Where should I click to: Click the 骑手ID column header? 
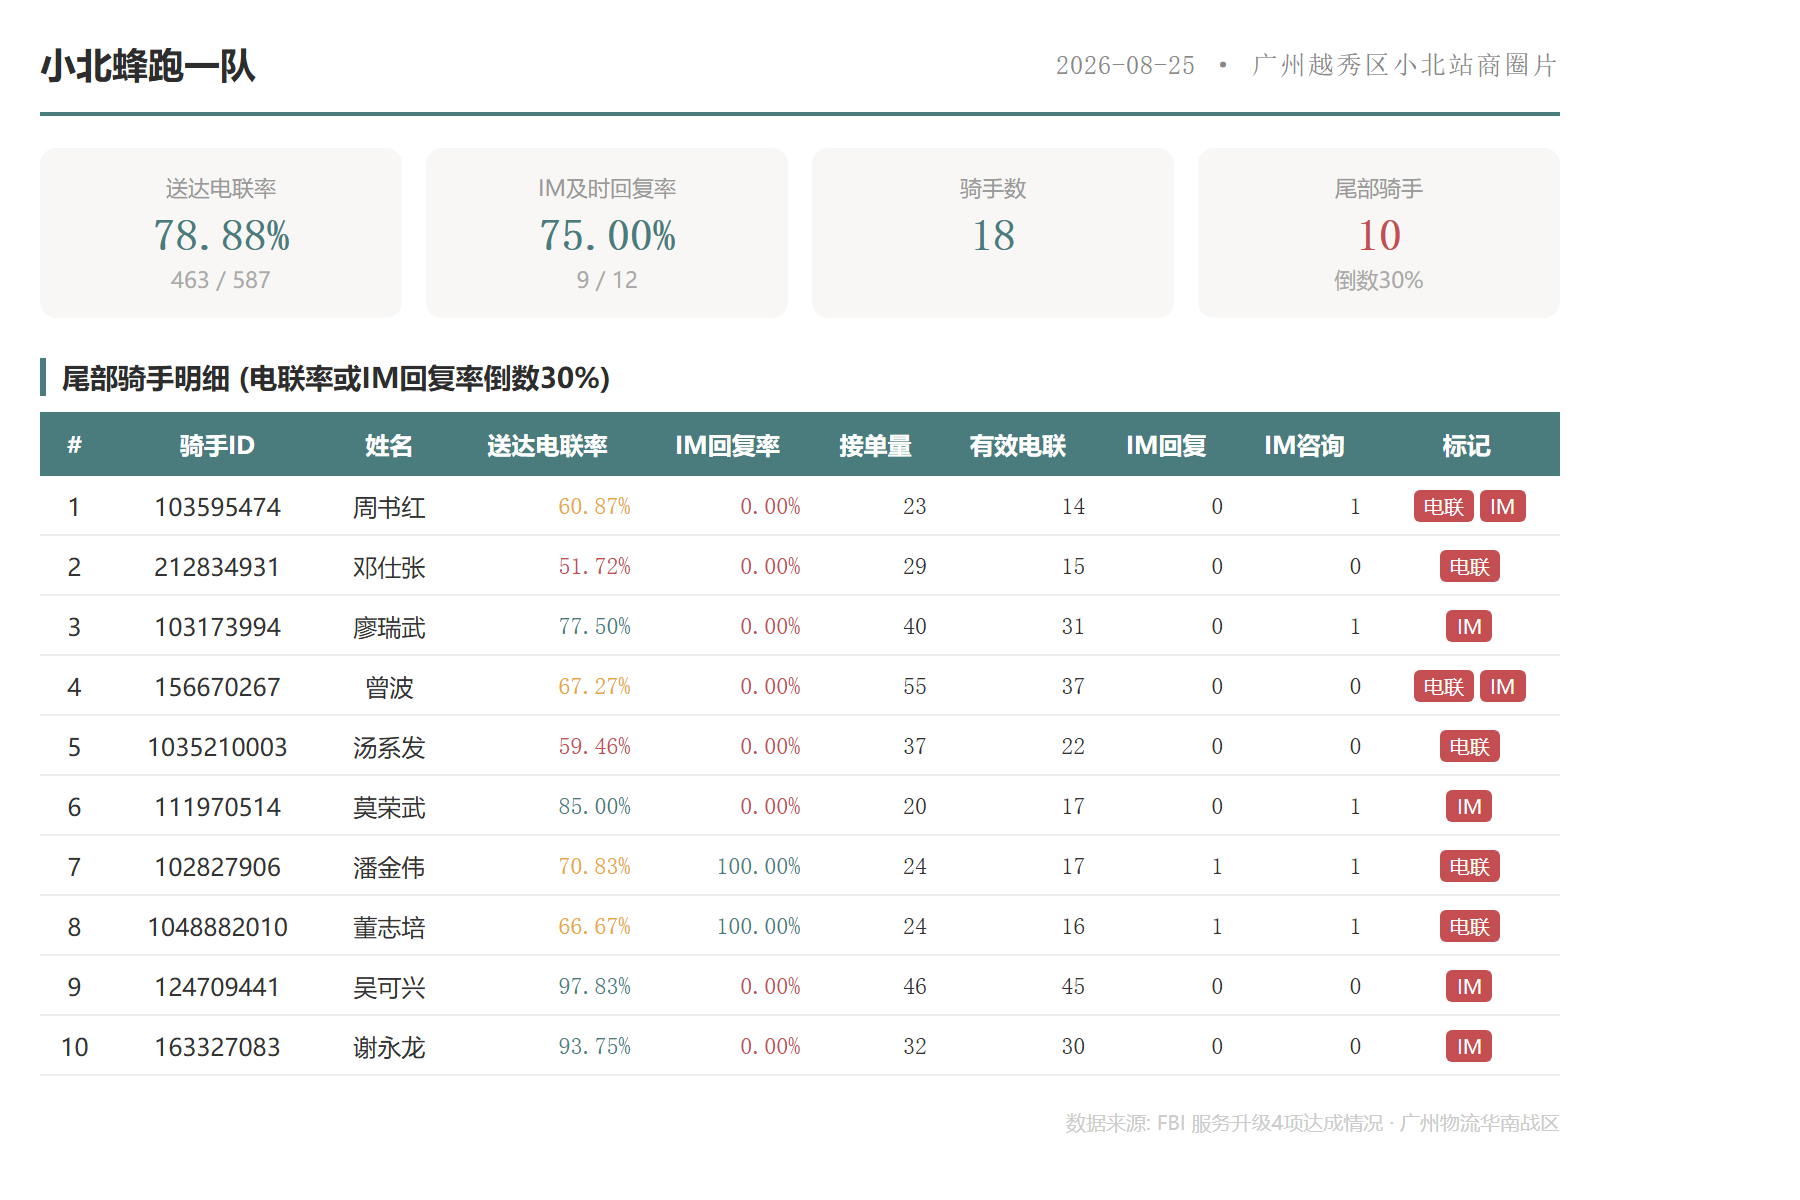[x=217, y=445]
